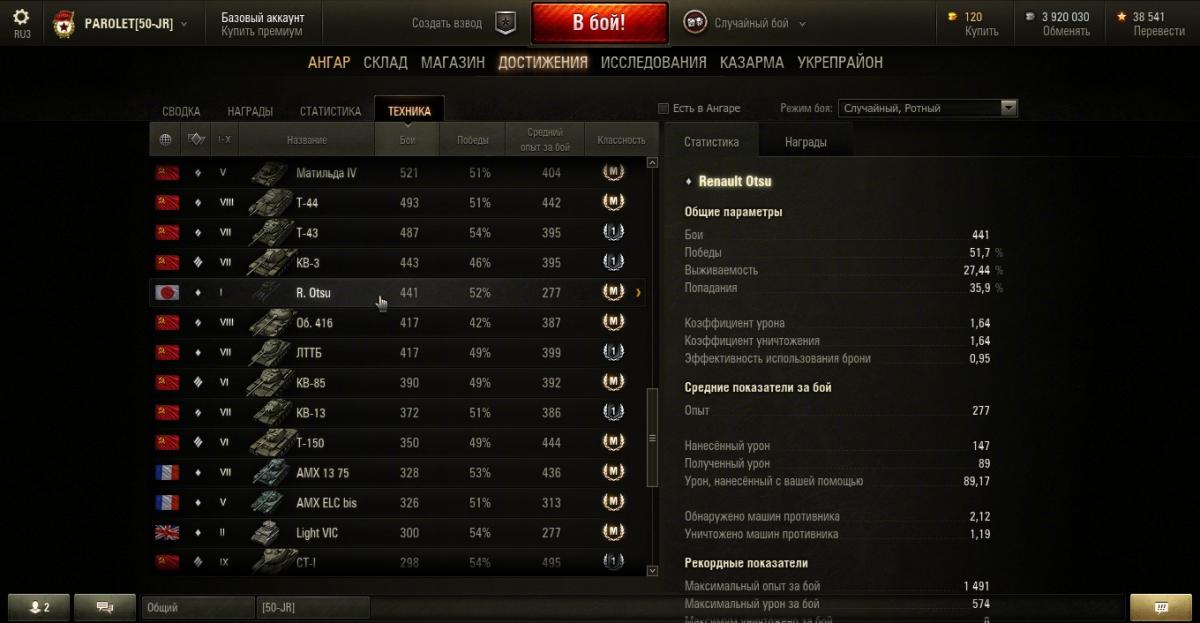Switch to the Награды tab in details

(x=806, y=142)
